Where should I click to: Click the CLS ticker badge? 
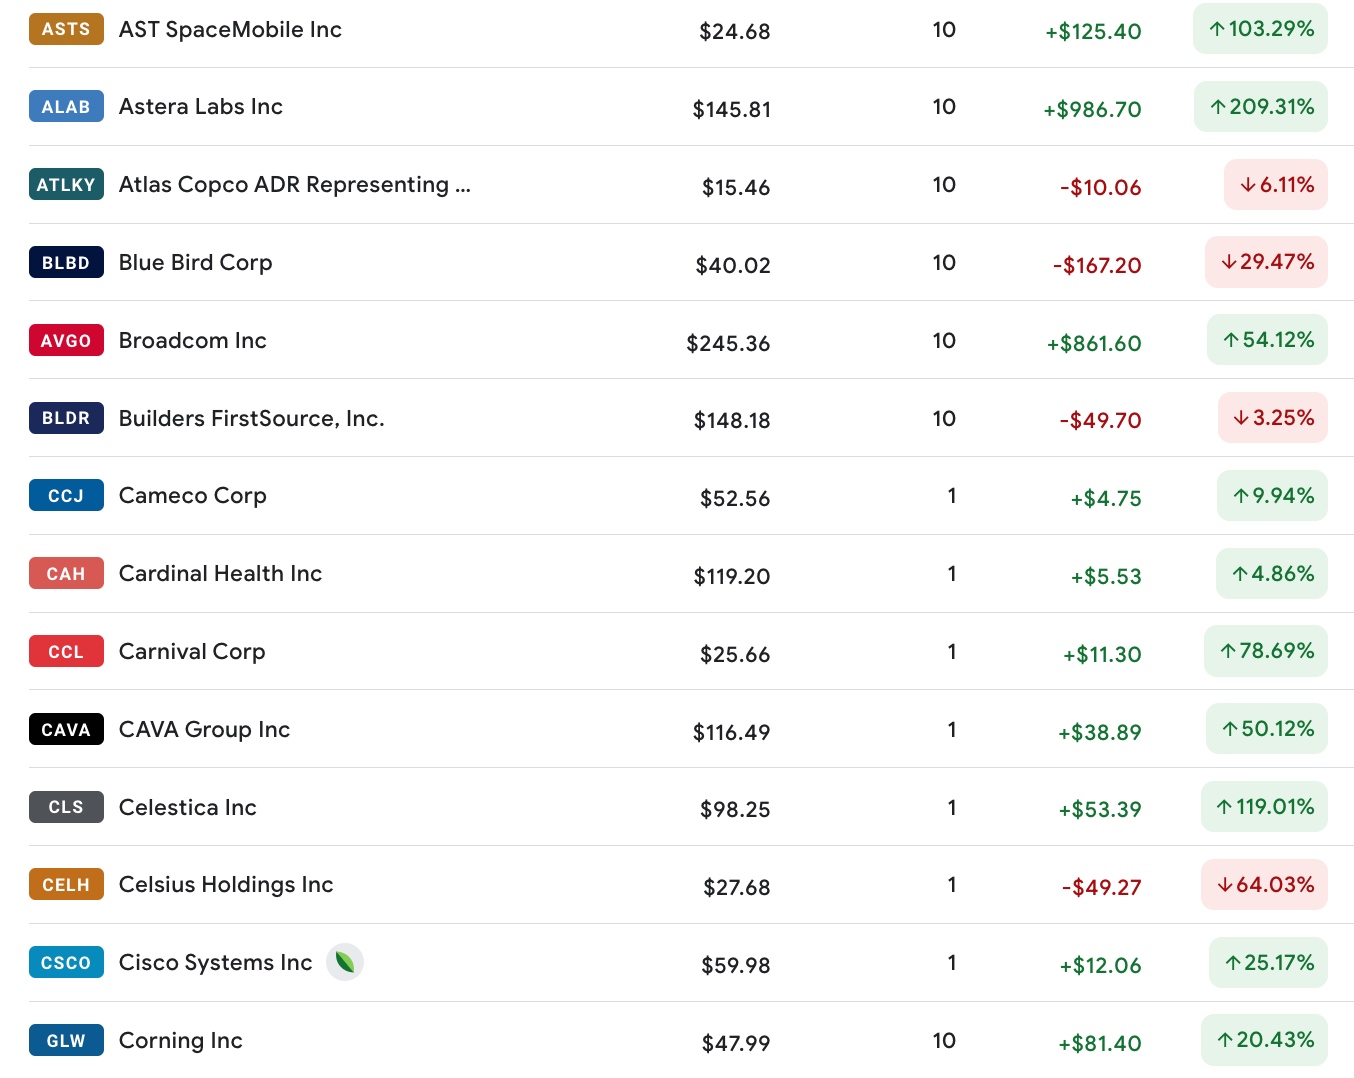point(66,807)
